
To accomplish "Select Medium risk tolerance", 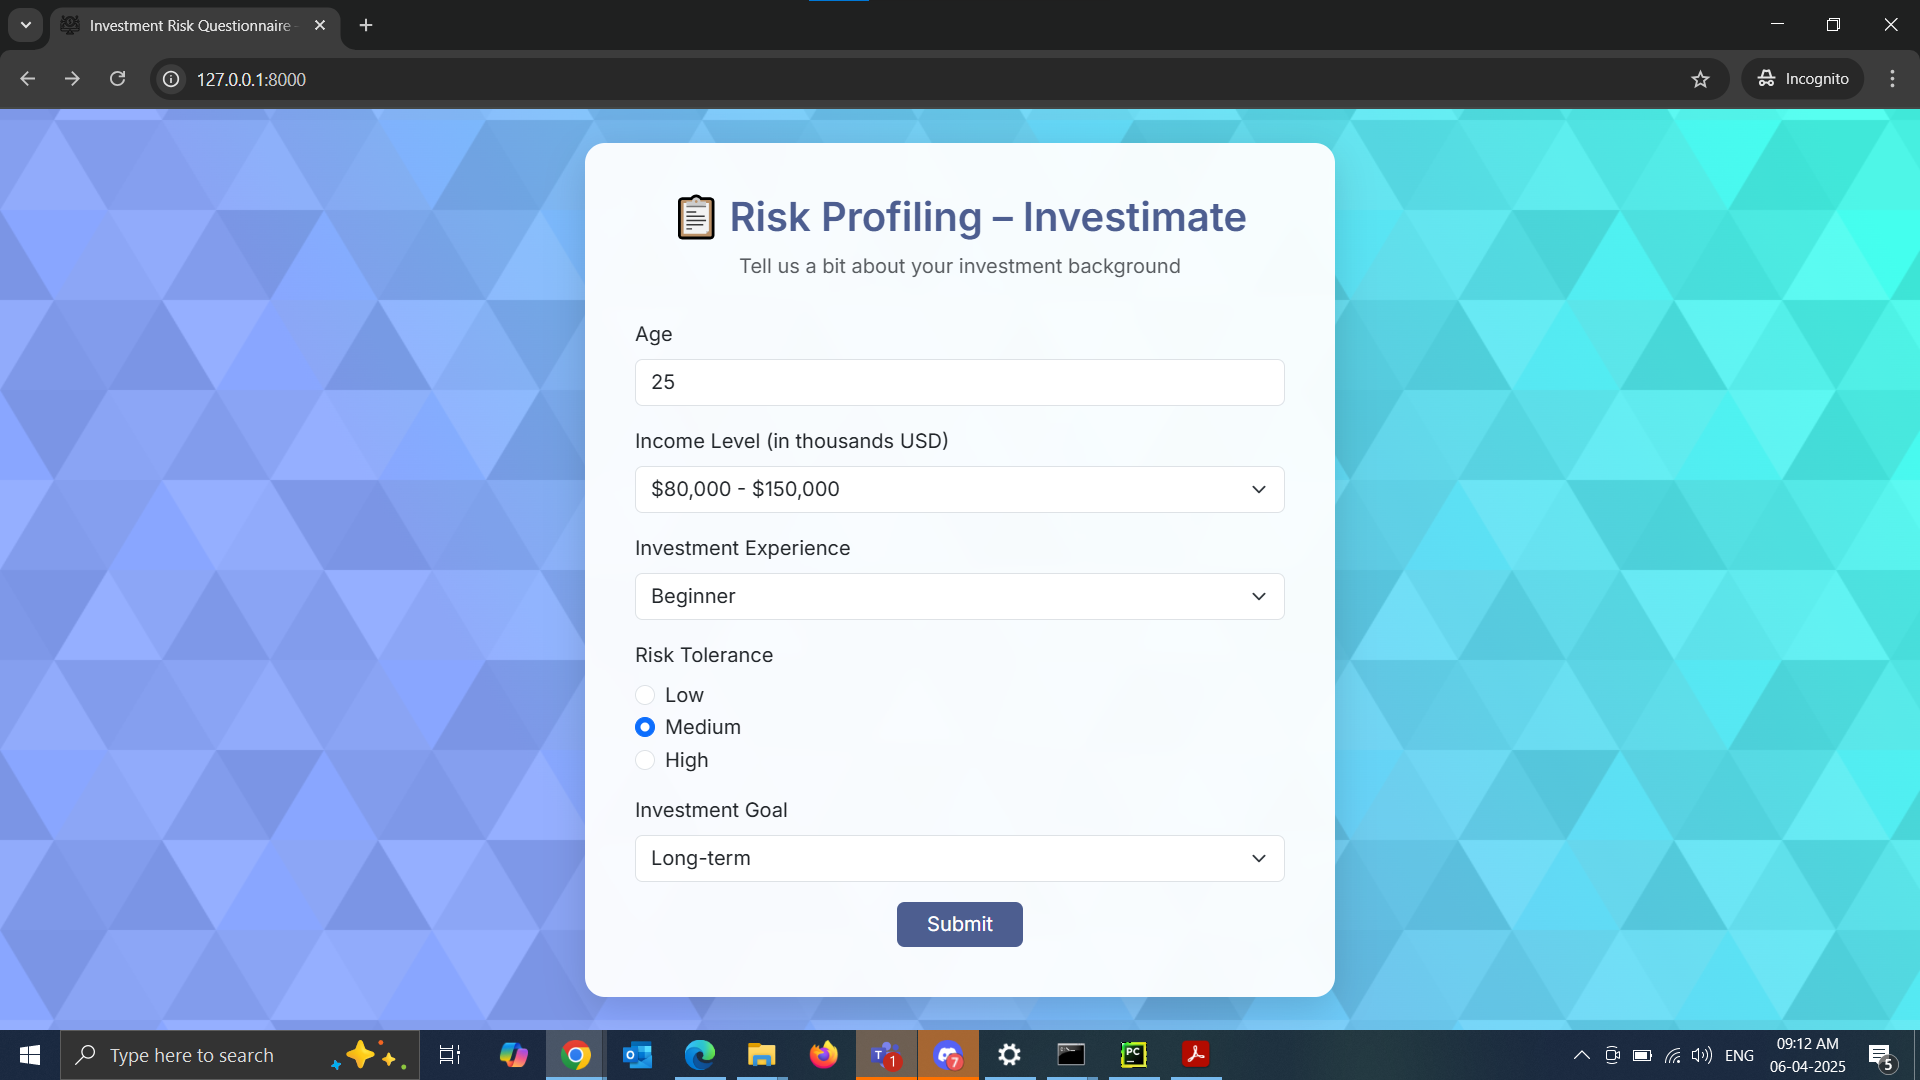I will [645, 727].
